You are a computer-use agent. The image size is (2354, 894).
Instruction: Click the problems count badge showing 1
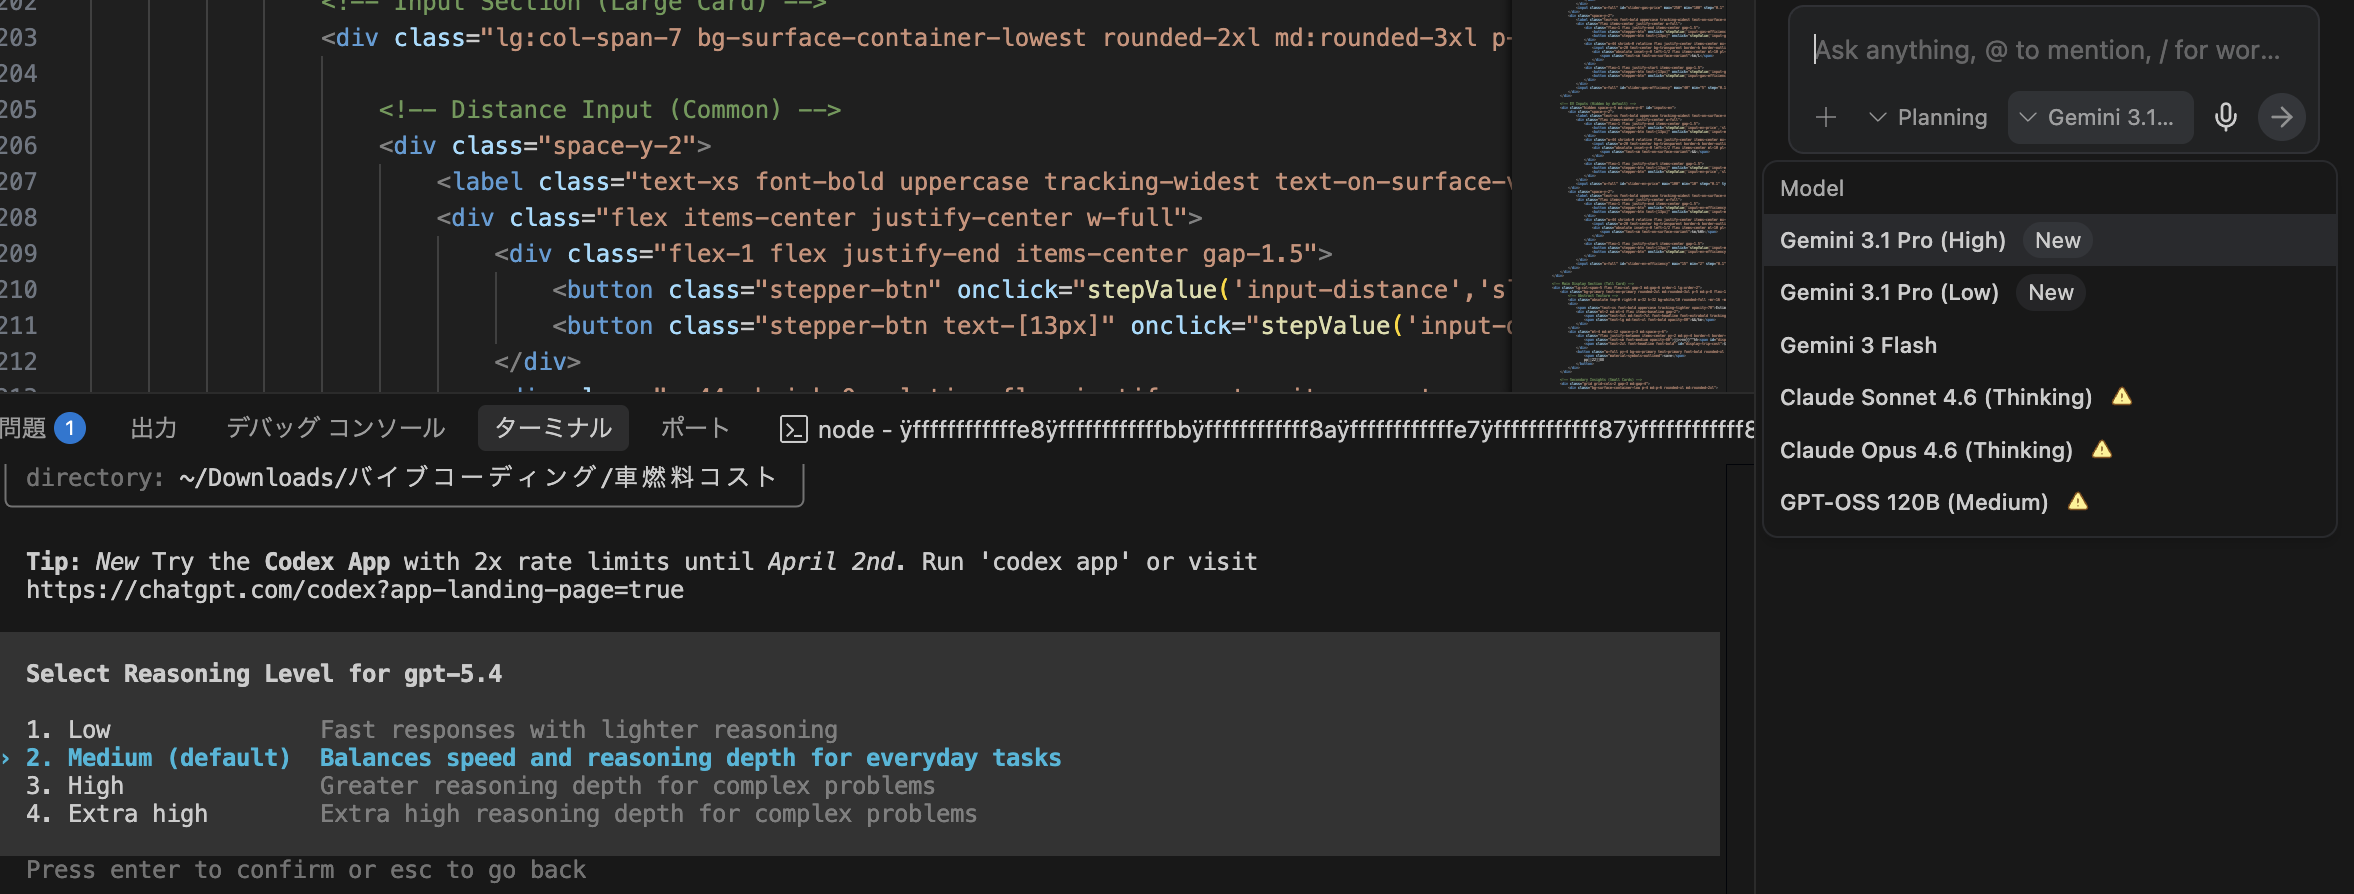click(69, 428)
